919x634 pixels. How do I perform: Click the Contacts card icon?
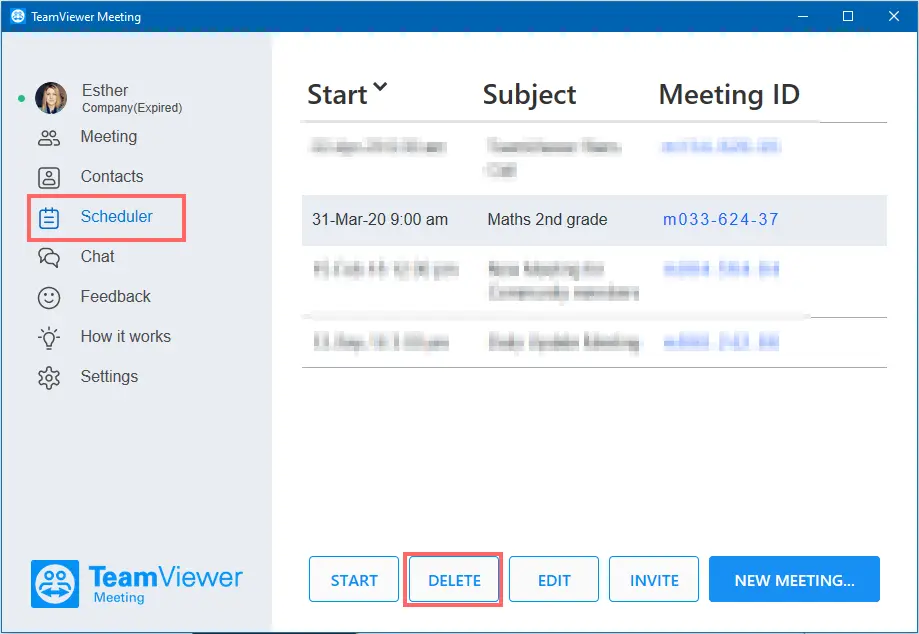[x=49, y=178]
